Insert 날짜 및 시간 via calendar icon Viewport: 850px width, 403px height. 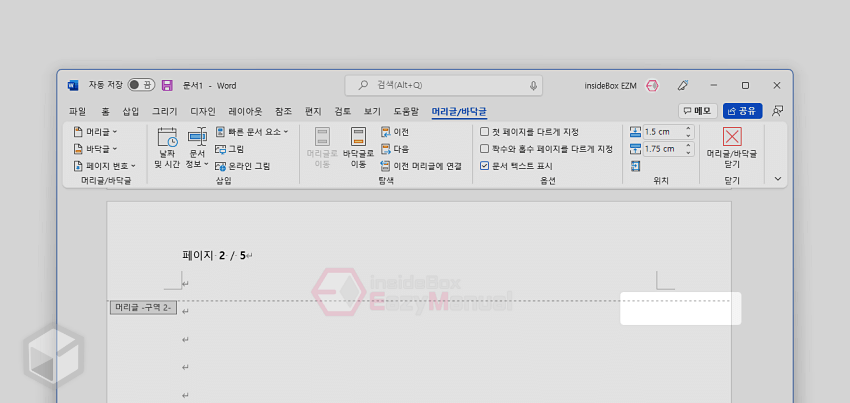[x=167, y=148]
